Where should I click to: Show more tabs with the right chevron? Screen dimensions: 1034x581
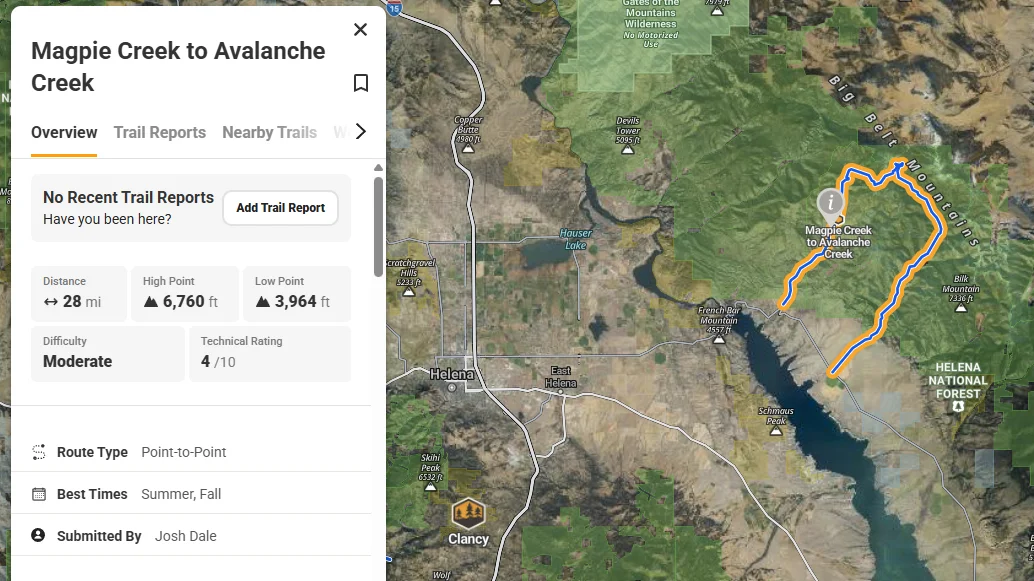tap(361, 131)
